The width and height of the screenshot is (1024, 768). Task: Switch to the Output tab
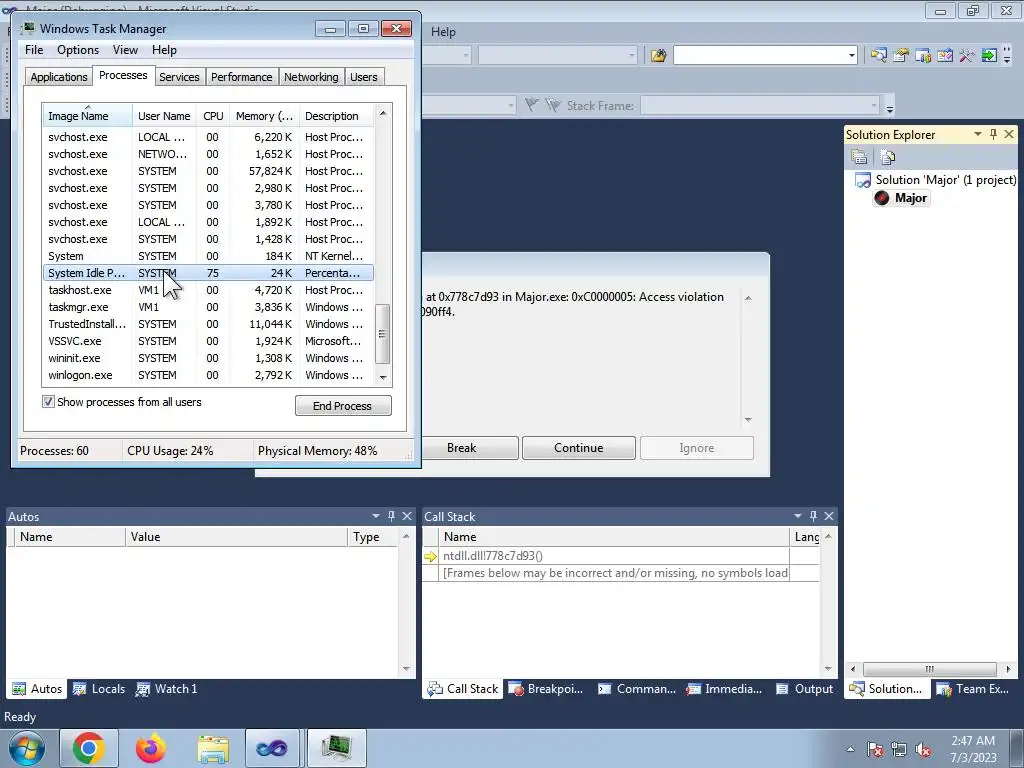[805, 689]
